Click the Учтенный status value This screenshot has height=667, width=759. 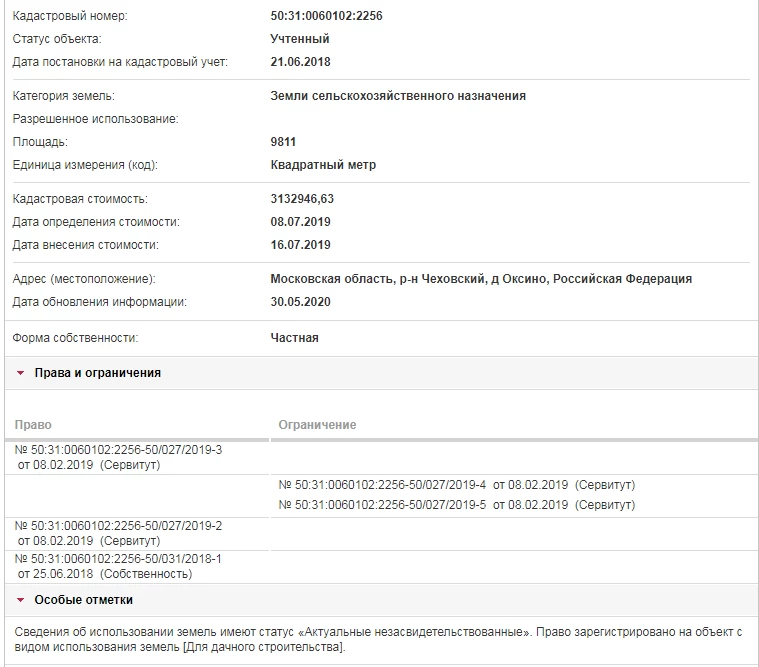[299, 39]
